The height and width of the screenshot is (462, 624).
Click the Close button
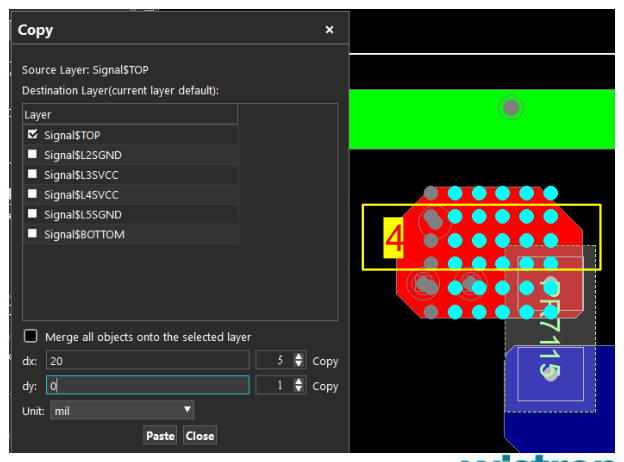coord(200,435)
